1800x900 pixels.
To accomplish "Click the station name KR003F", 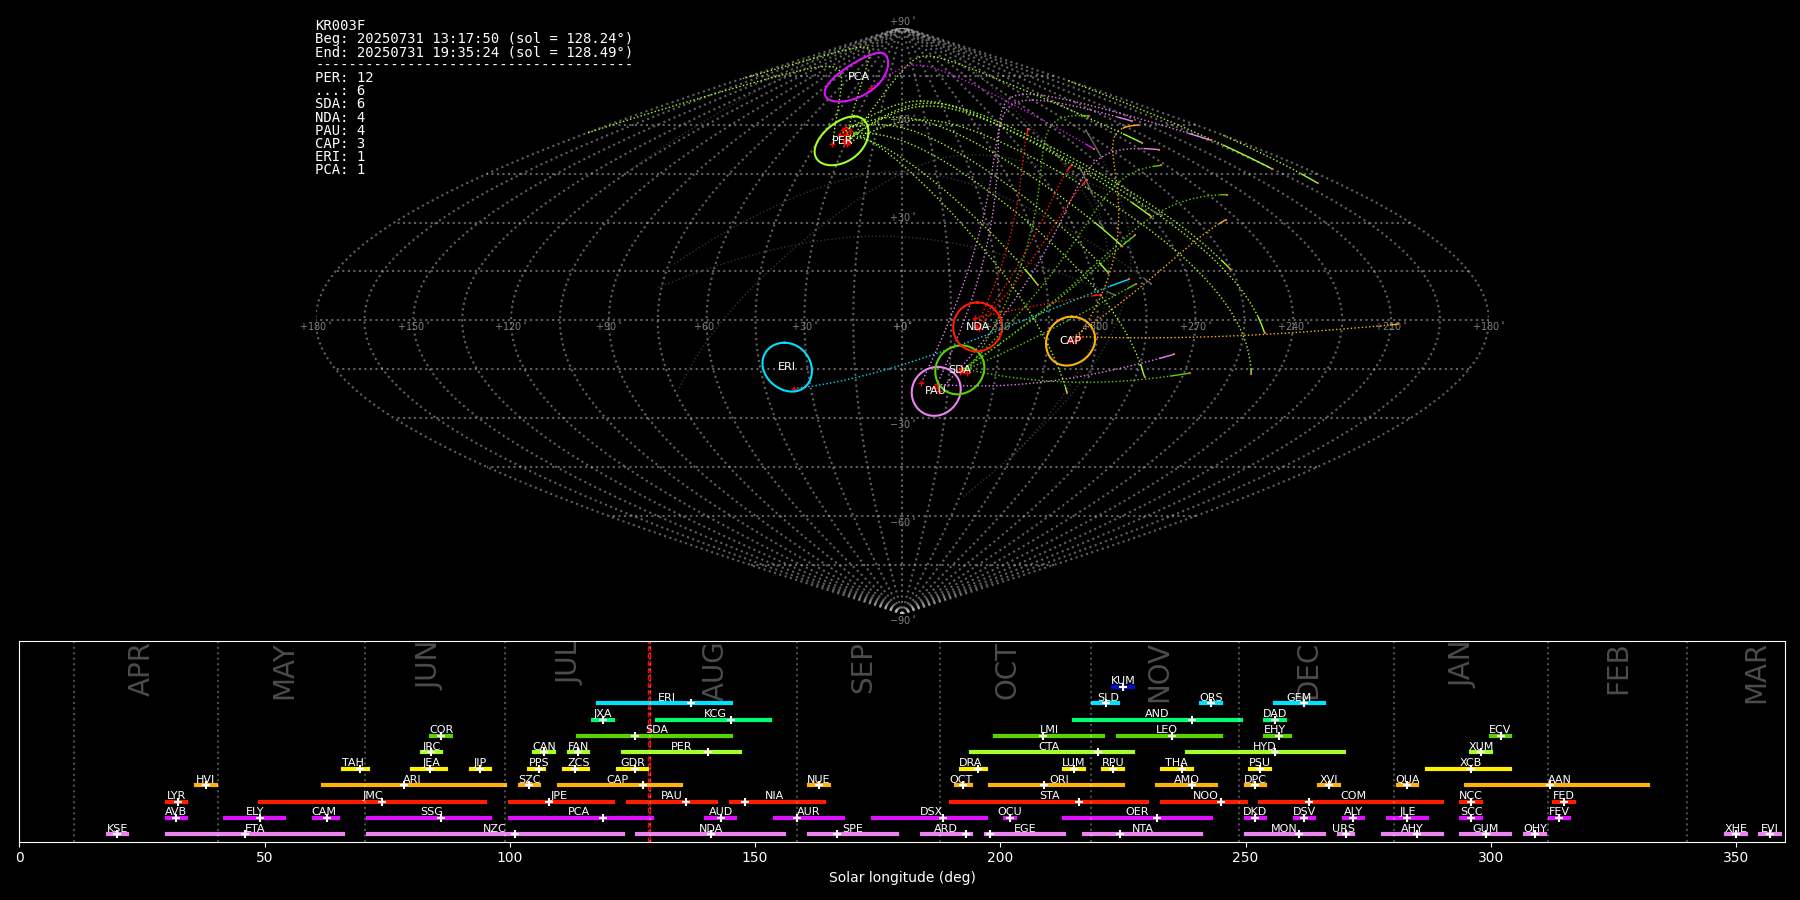I will click(340, 26).
